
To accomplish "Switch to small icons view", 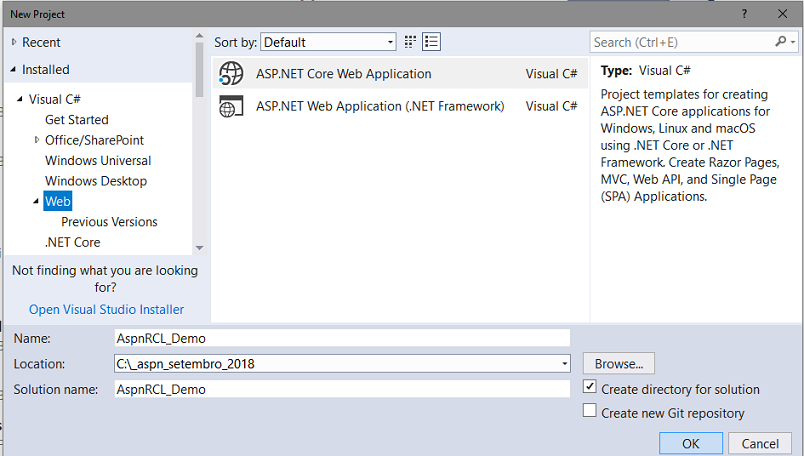I will click(x=410, y=42).
